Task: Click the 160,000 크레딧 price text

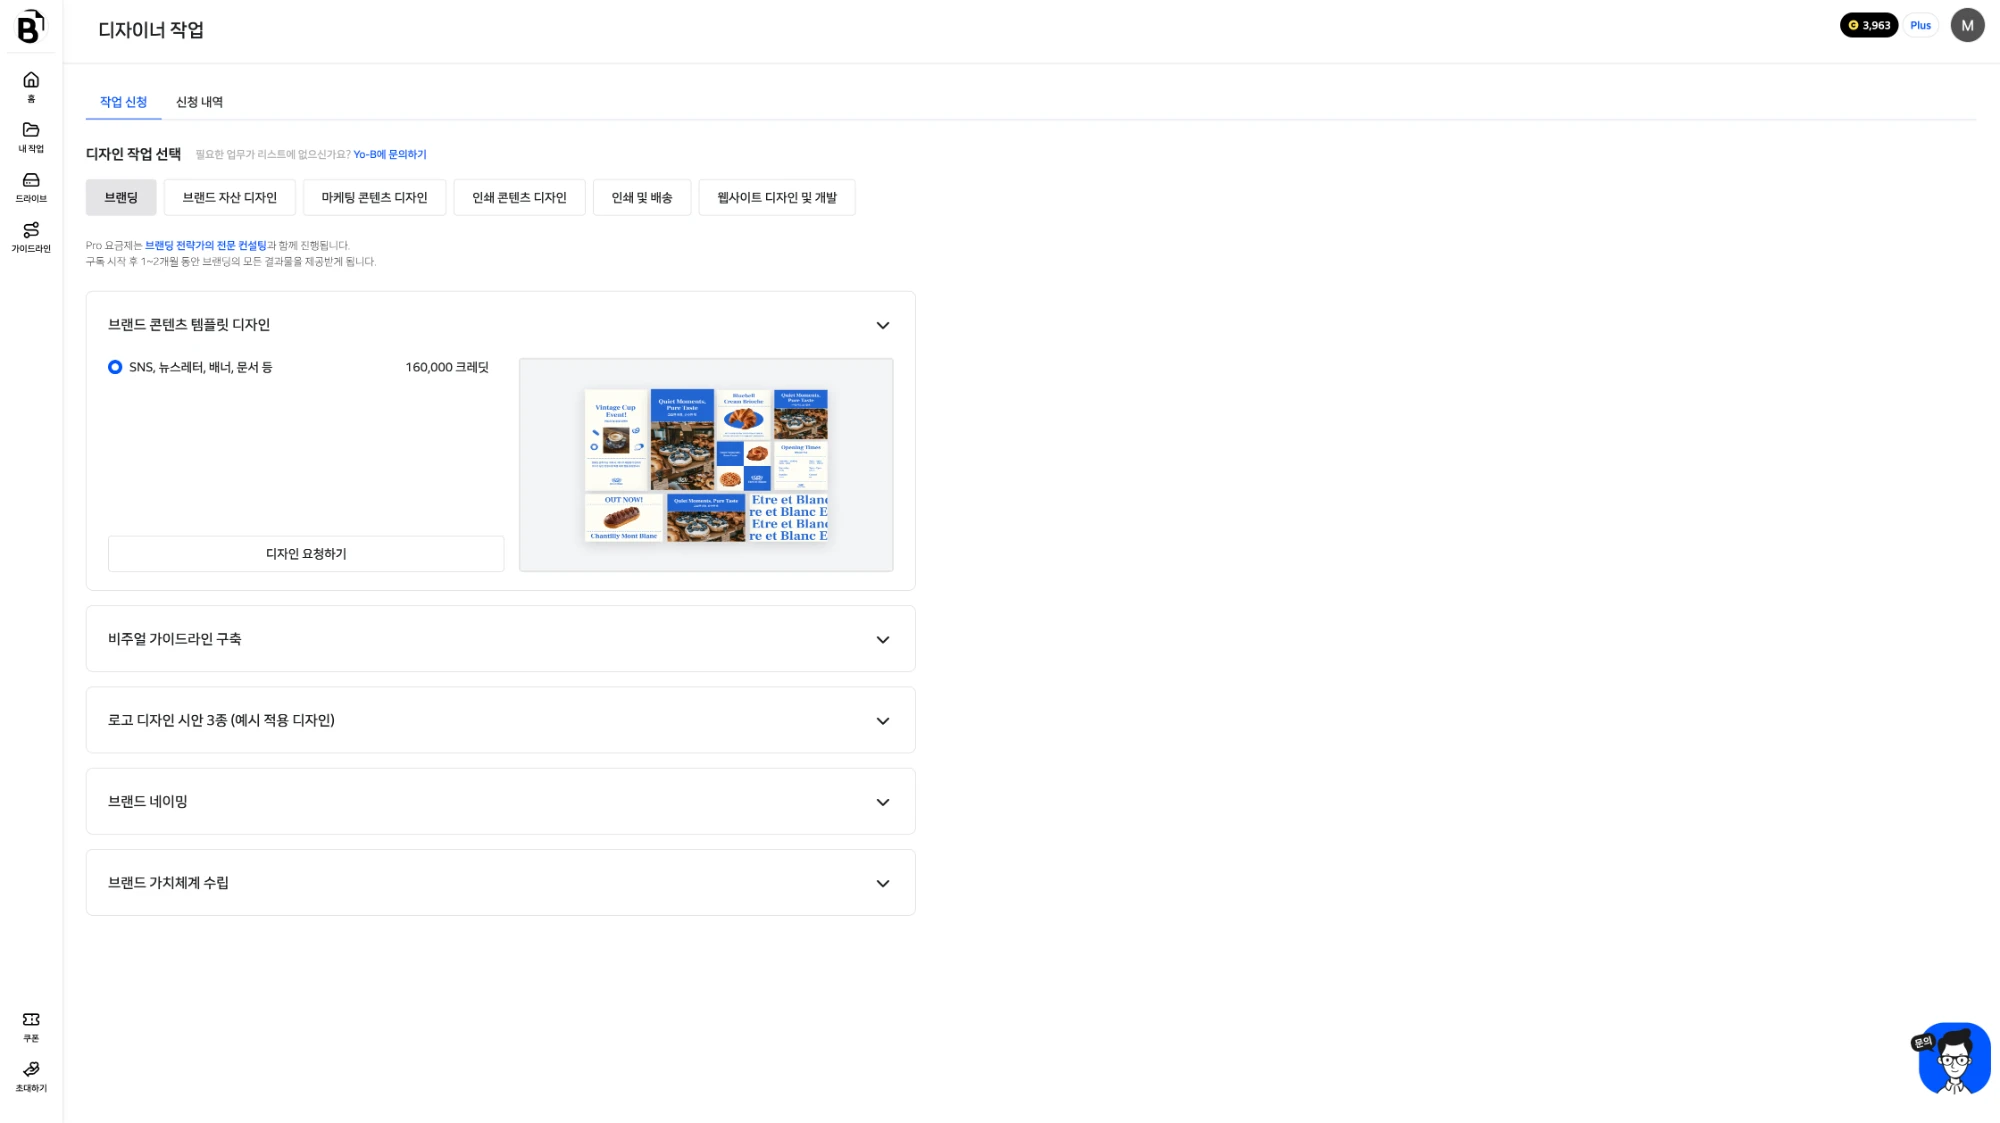Action: tap(447, 367)
